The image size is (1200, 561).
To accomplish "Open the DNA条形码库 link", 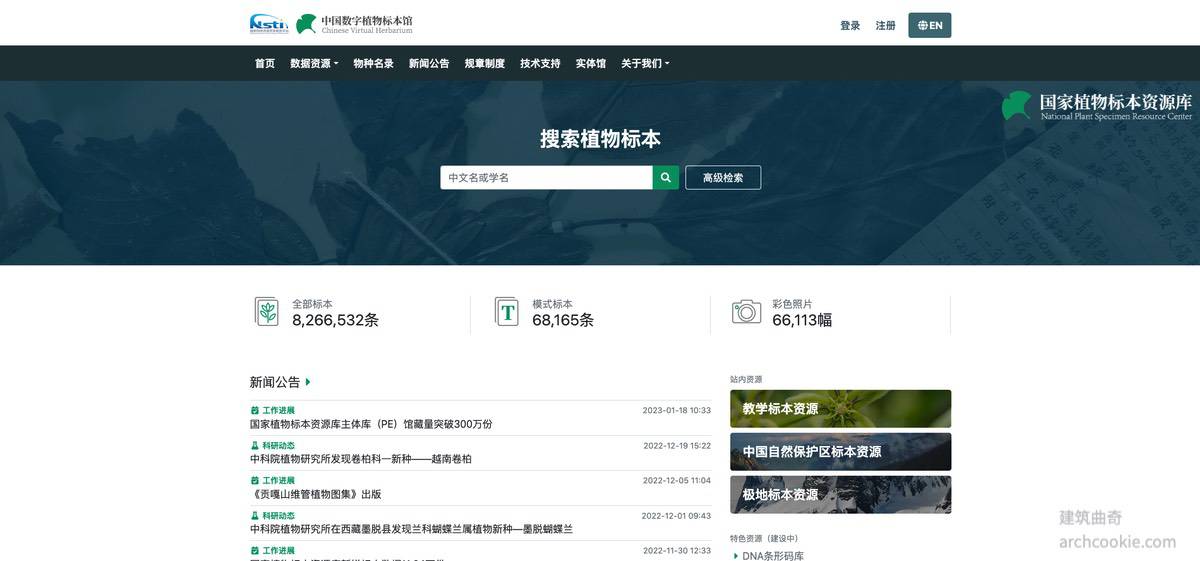I will 772,556.
